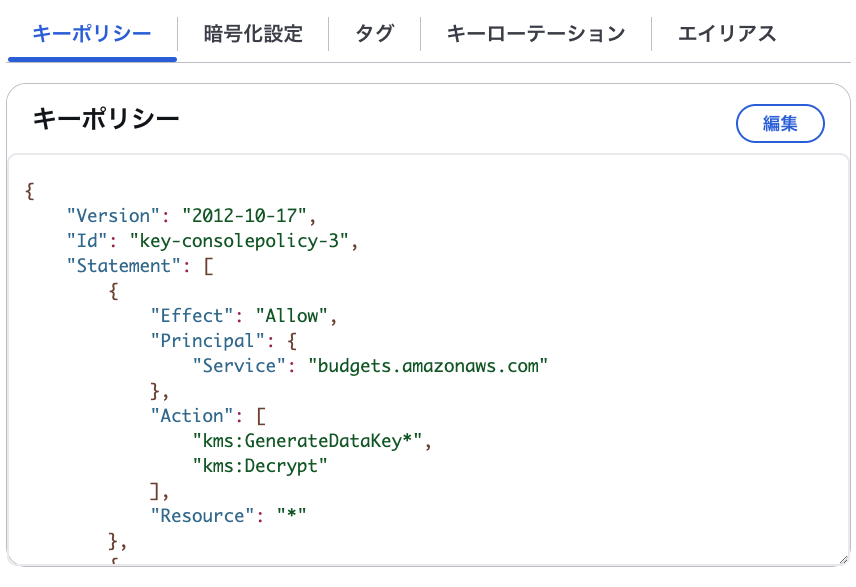Click the "kms:Decrypt" action line
This screenshot has height=587, width=856.
tap(260, 465)
